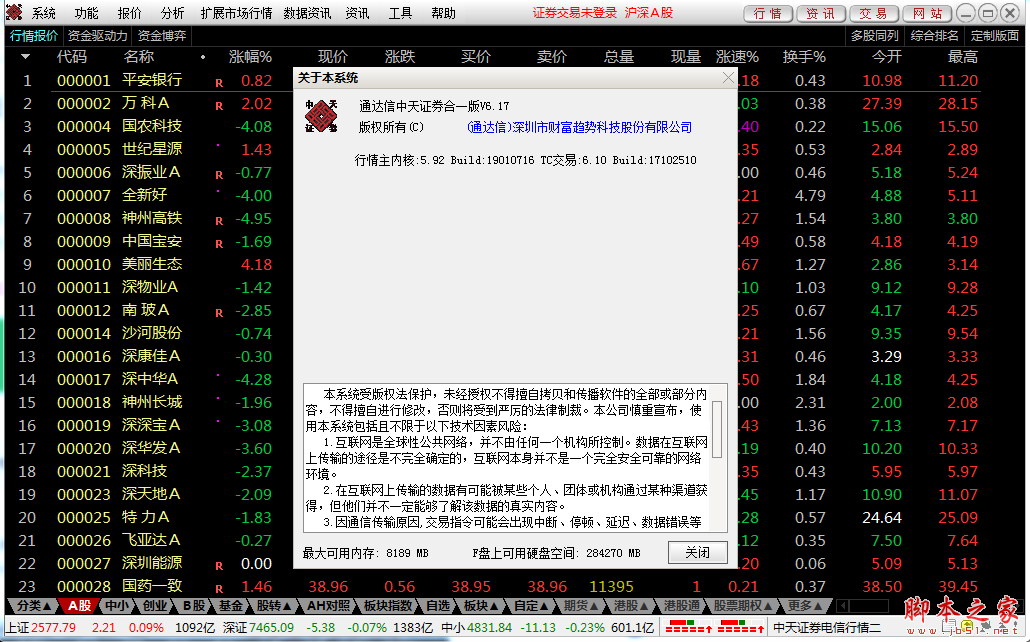The height and width of the screenshot is (642, 1030).
Task: Expand the 更多 tab menu
Action: (x=805, y=605)
